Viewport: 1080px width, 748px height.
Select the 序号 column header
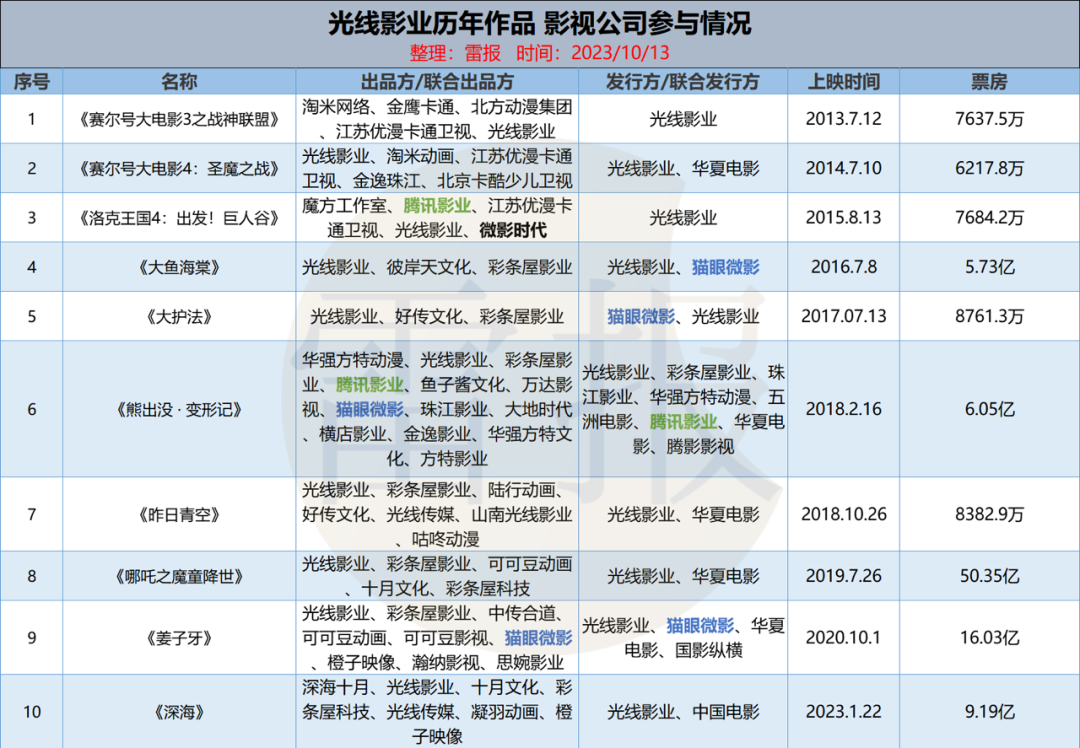click(x=31, y=81)
